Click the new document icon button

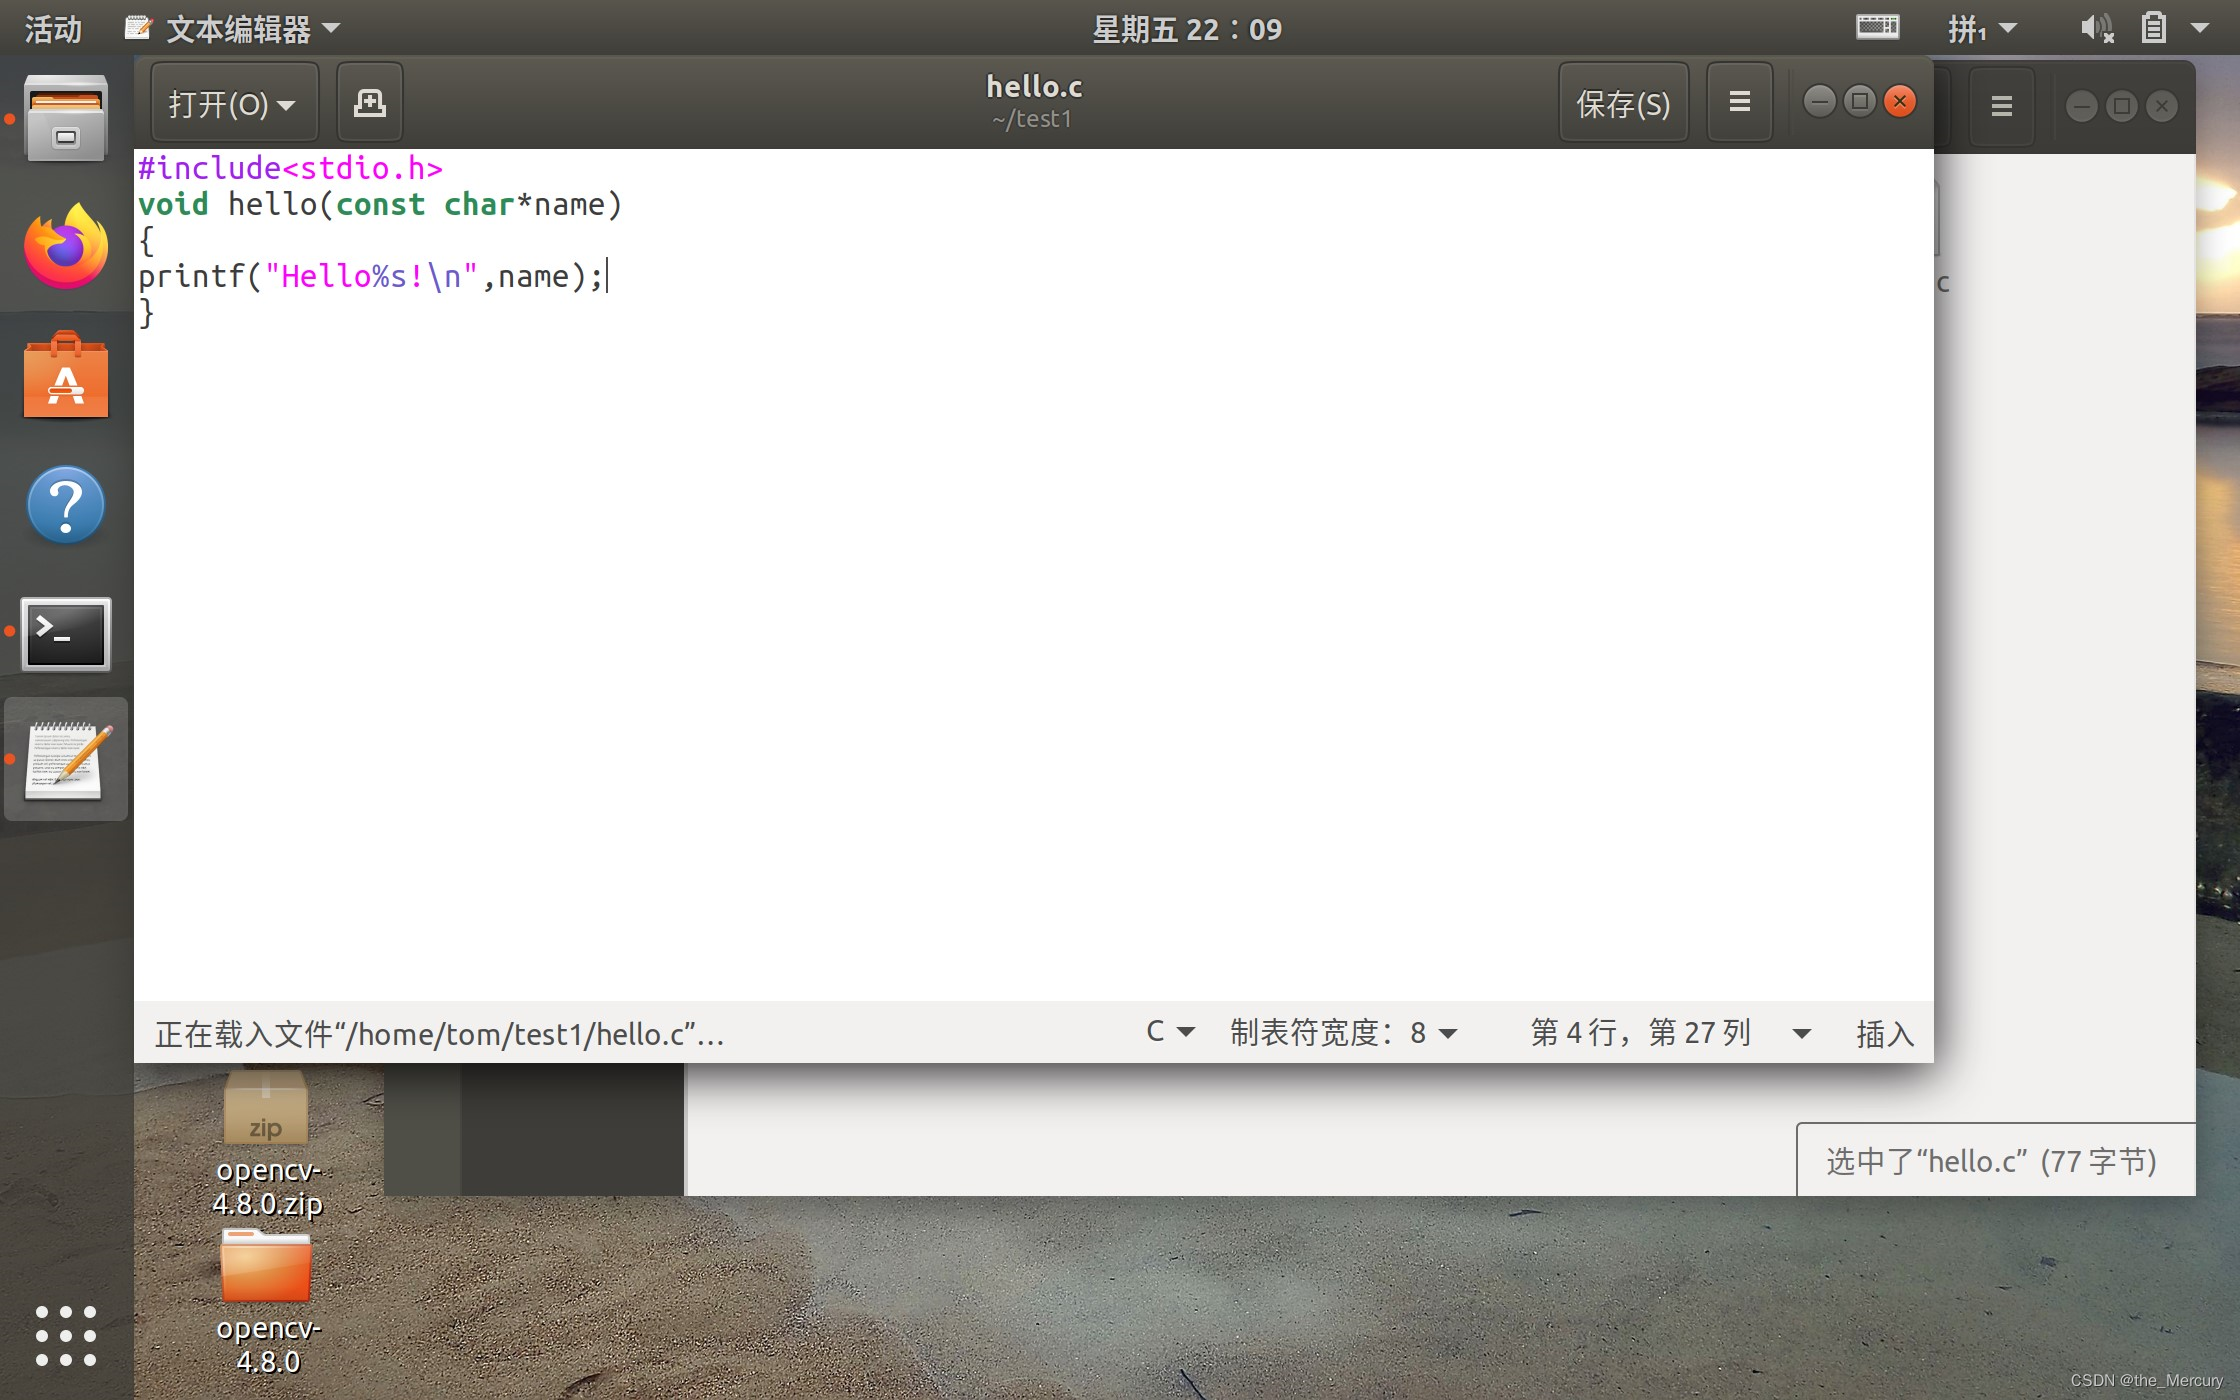(370, 103)
